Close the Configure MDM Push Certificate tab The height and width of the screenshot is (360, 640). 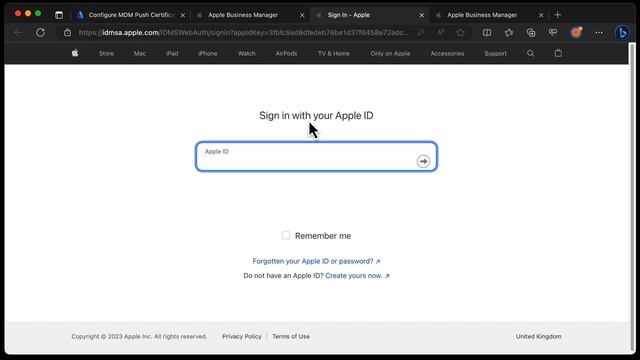[183, 15]
